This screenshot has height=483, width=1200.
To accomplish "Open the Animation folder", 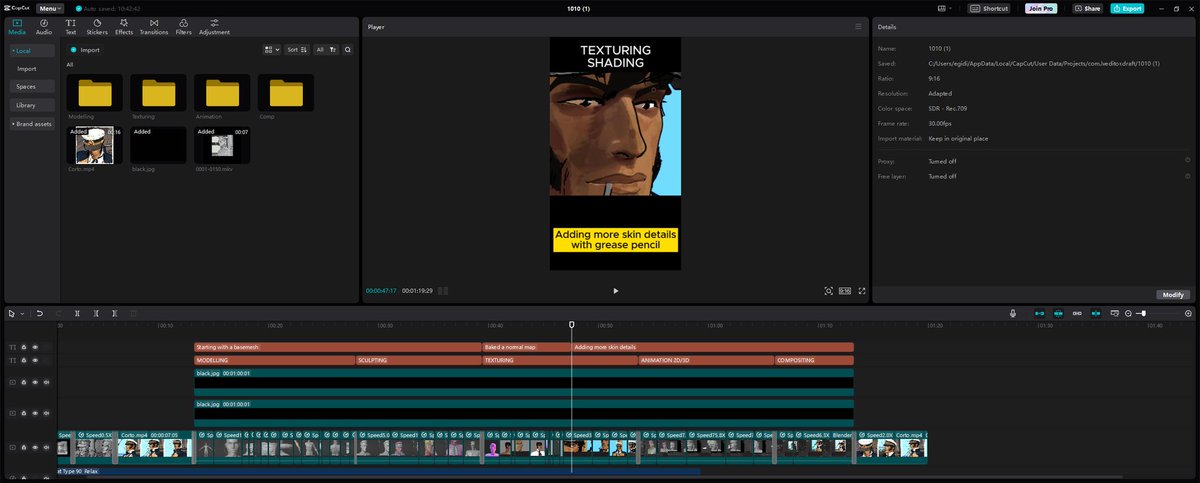I will pos(222,92).
